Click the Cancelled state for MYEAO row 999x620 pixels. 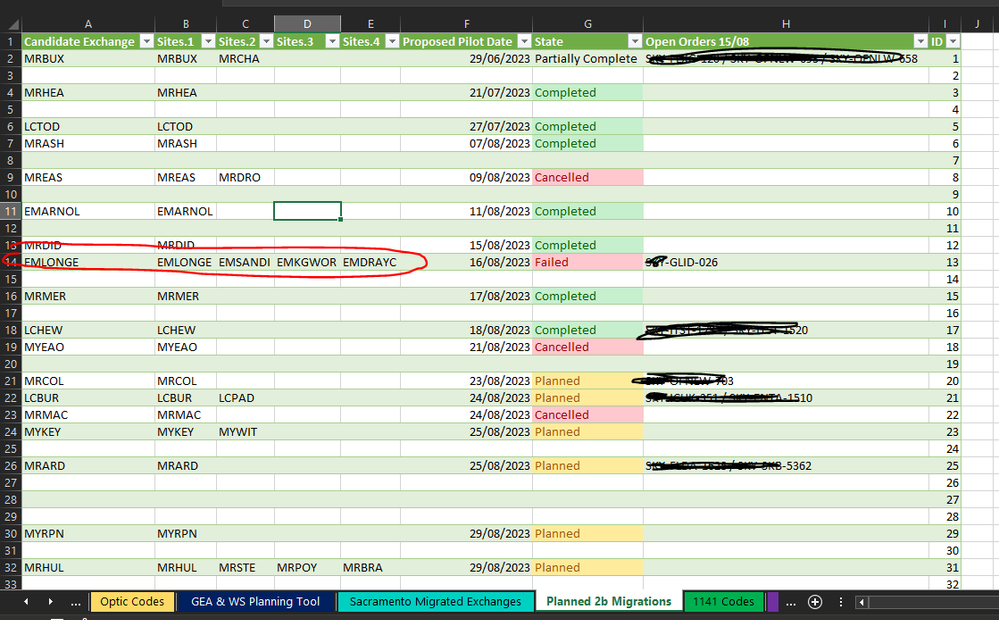click(587, 347)
